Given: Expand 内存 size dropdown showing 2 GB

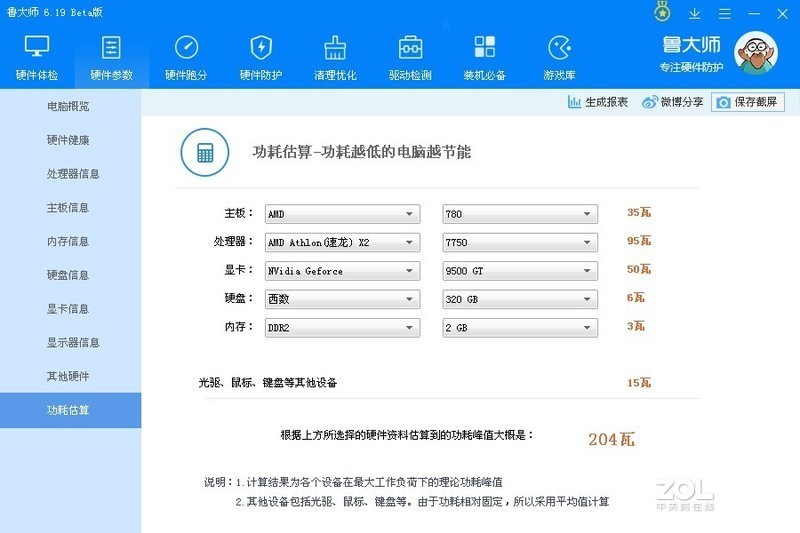Looking at the screenshot, I should coord(520,327).
